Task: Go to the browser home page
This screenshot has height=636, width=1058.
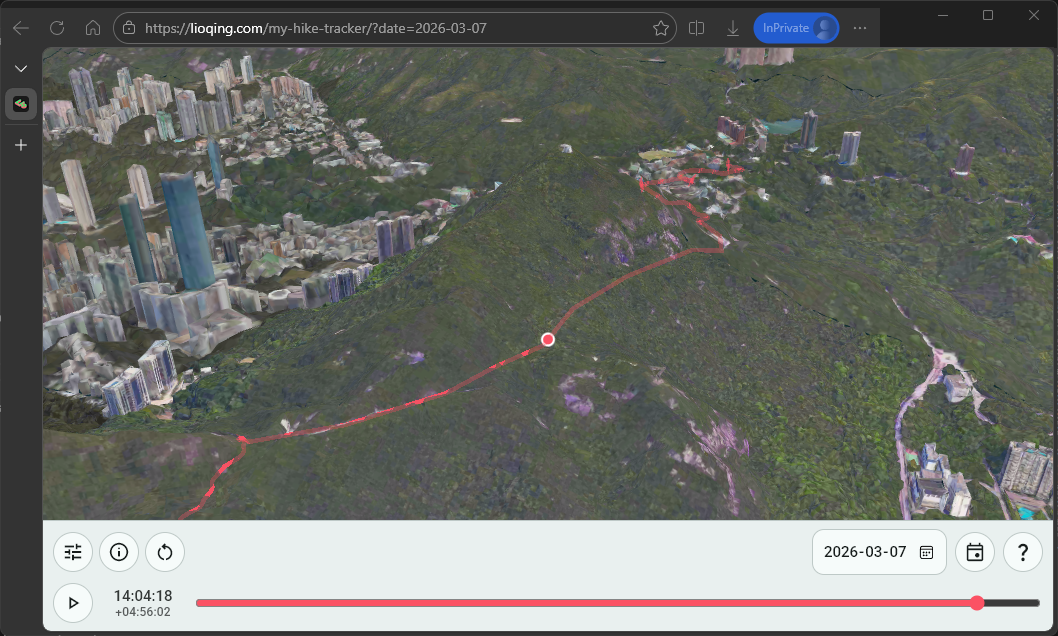Action: (94, 27)
